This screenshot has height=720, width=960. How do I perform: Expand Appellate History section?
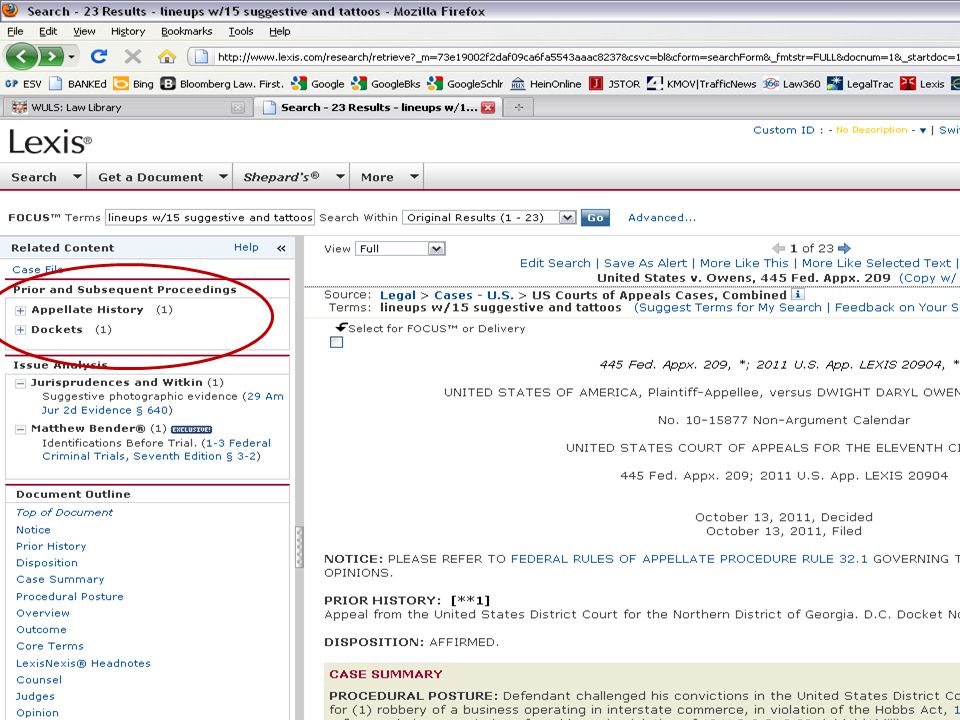point(20,310)
